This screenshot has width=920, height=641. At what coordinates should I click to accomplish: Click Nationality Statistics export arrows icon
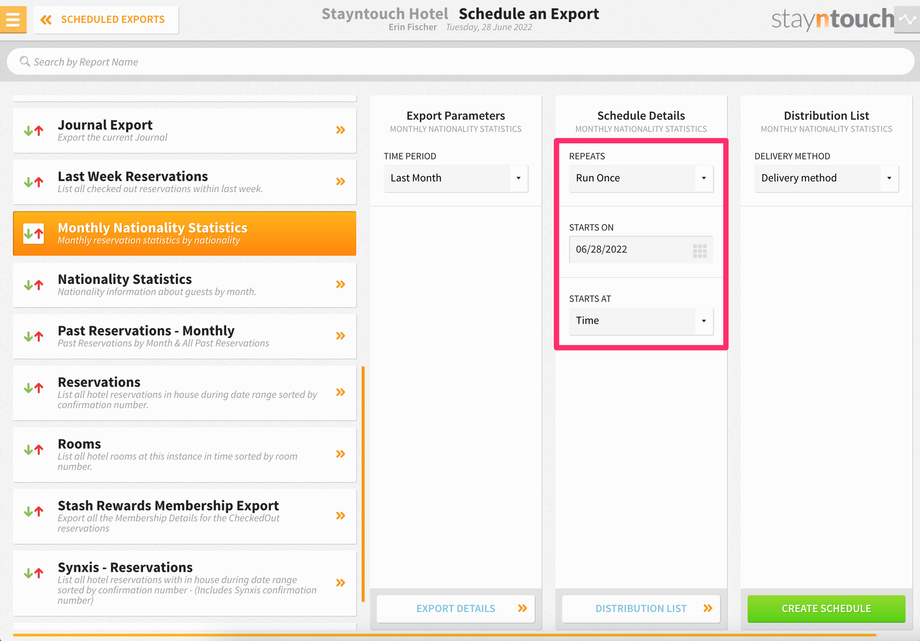click(33, 285)
